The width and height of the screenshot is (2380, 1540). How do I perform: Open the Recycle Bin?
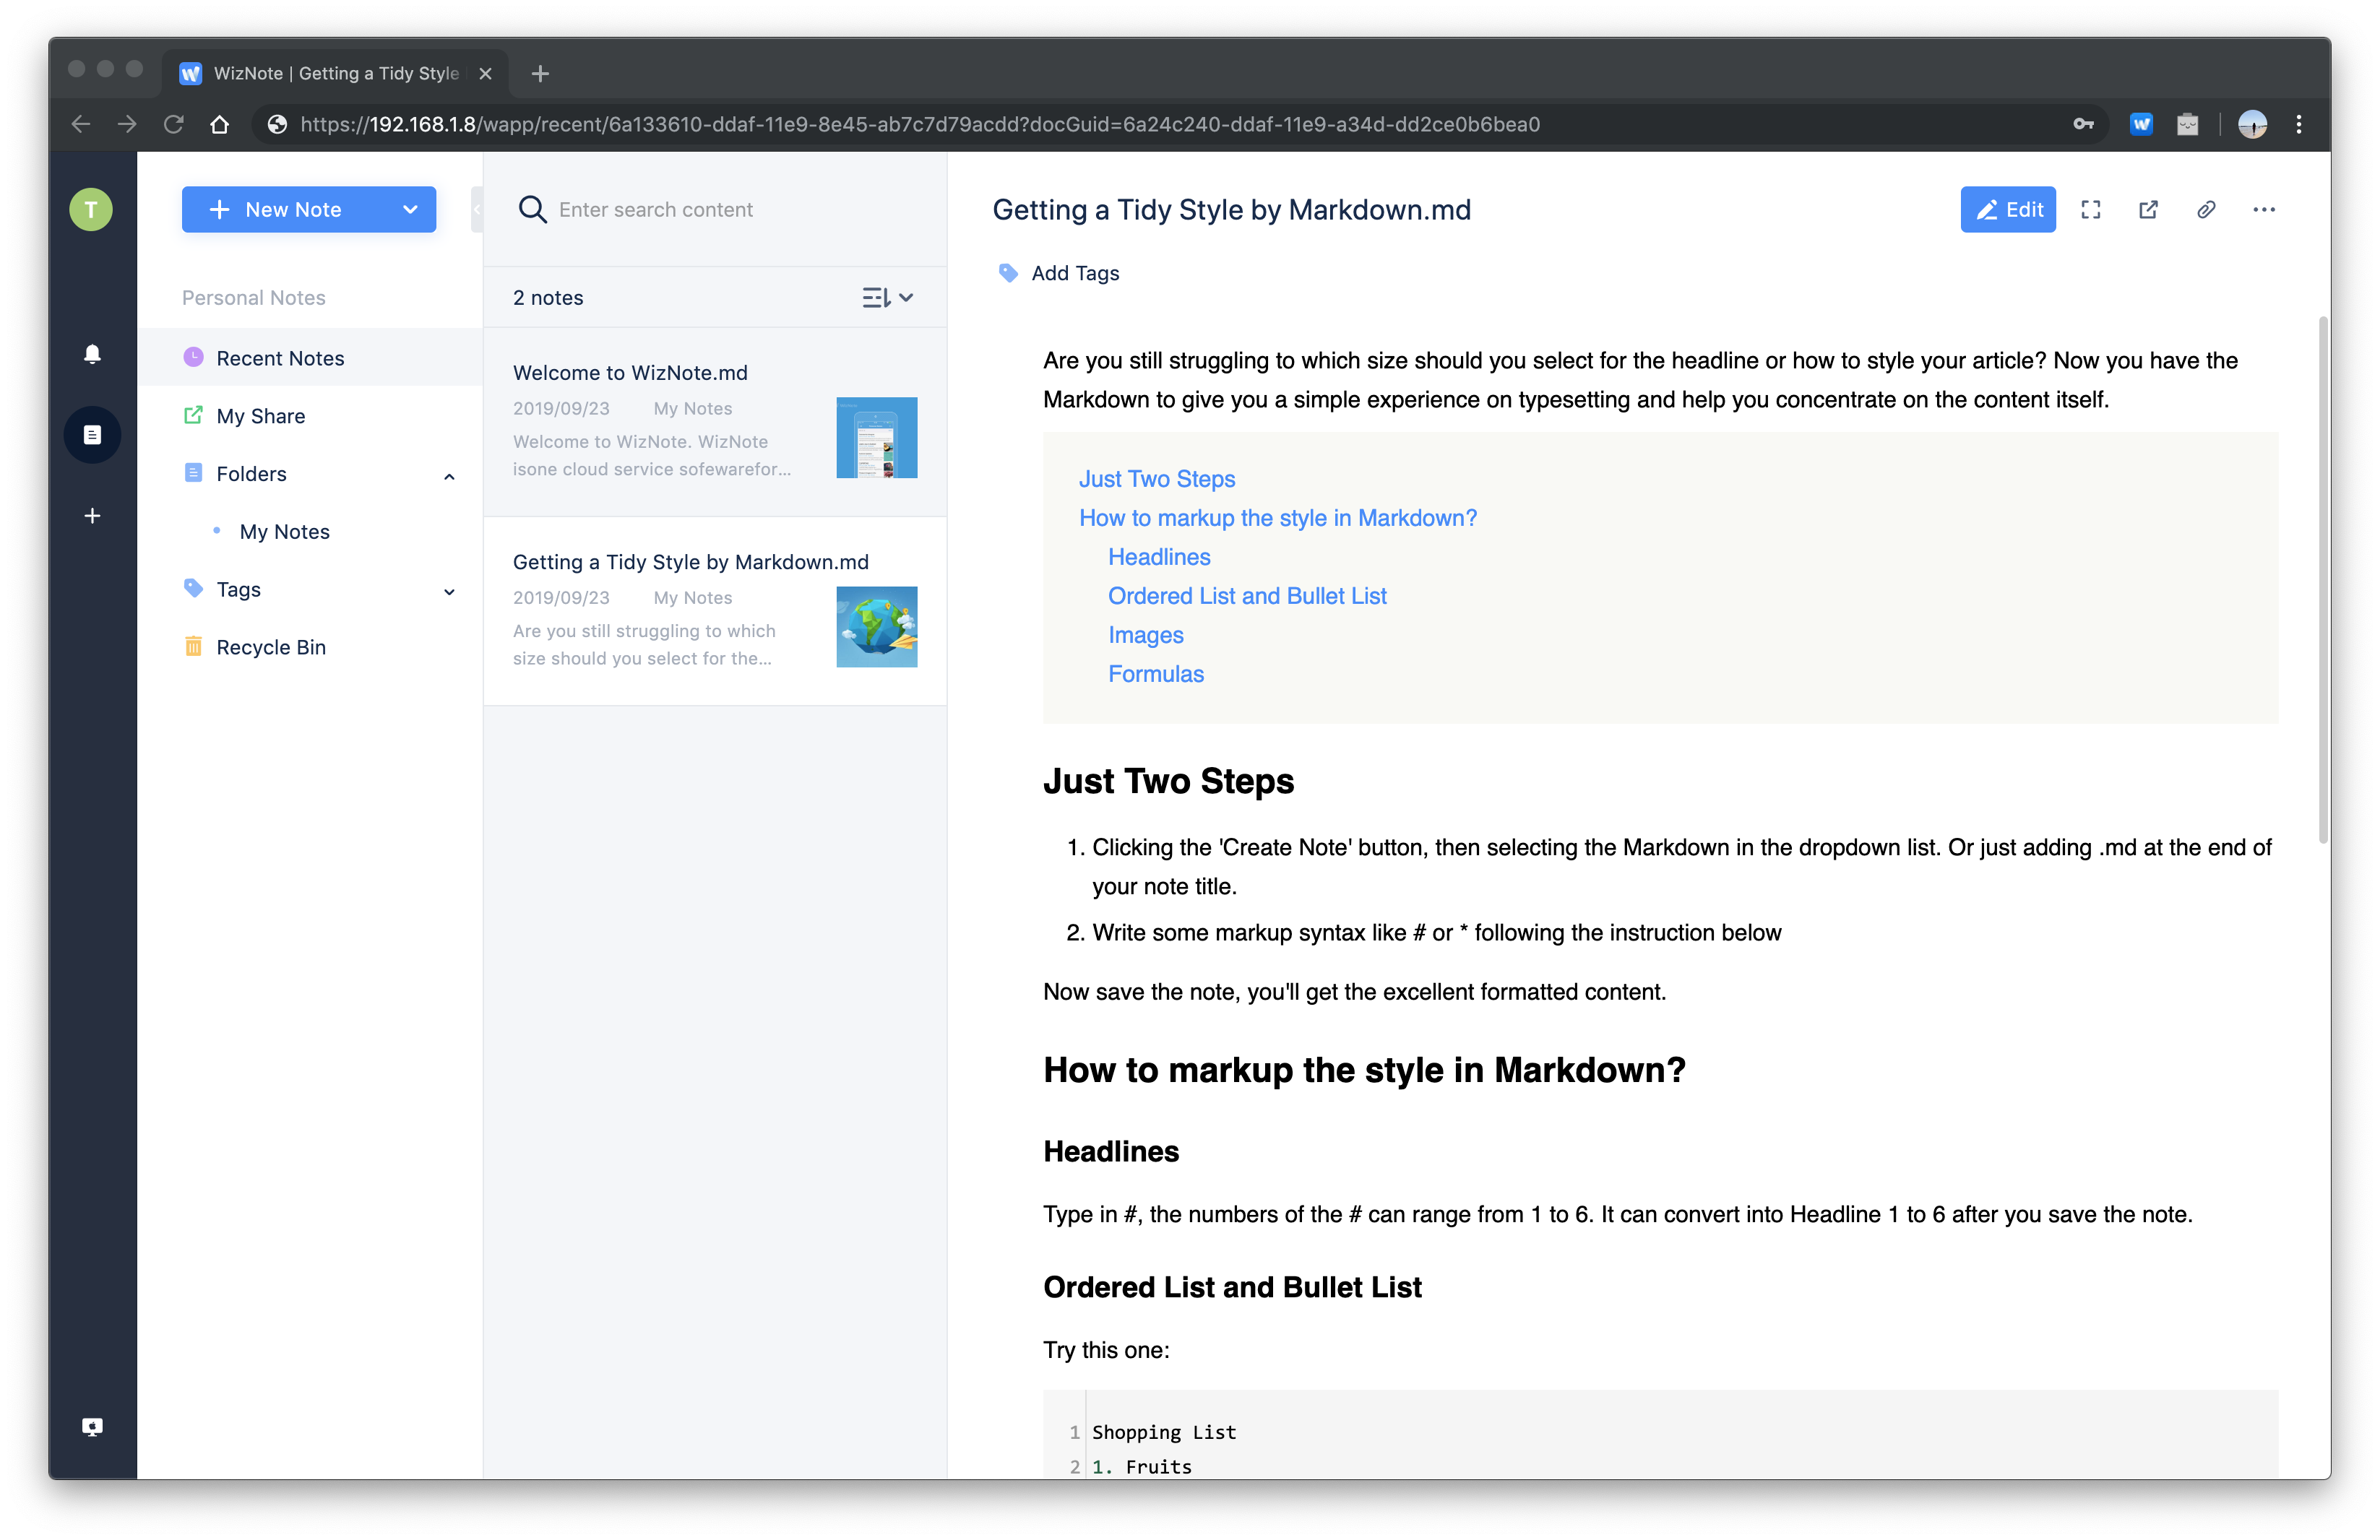pyautogui.click(x=271, y=647)
